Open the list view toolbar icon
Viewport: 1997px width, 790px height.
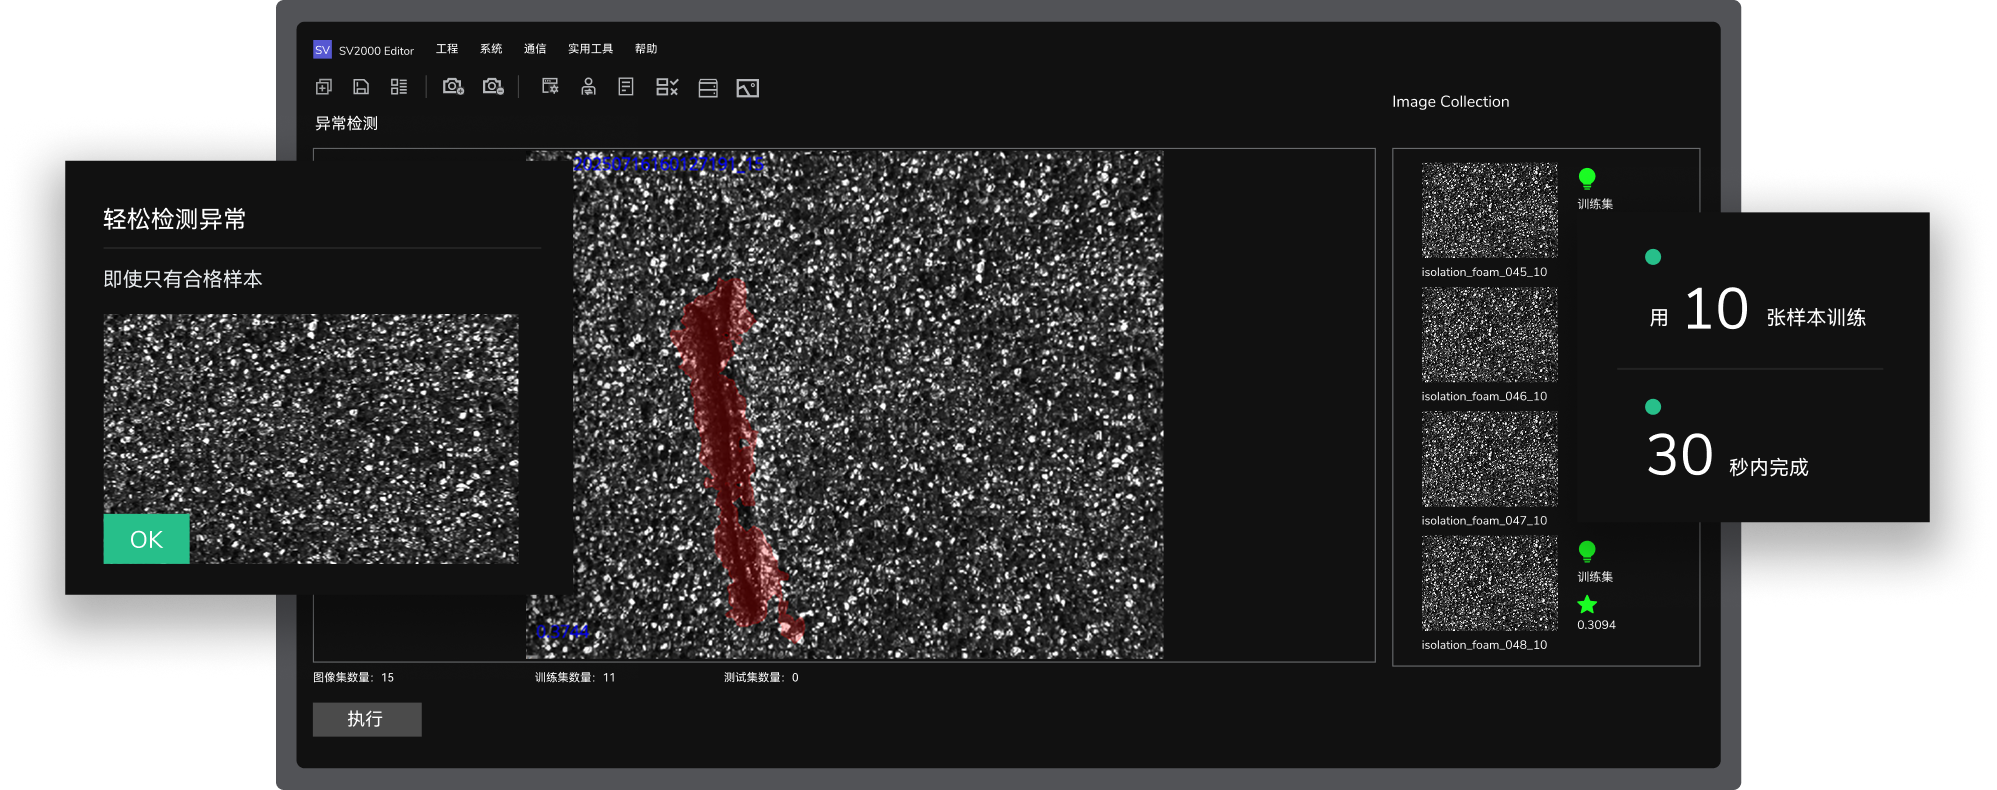pyautogui.click(x=399, y=87)
